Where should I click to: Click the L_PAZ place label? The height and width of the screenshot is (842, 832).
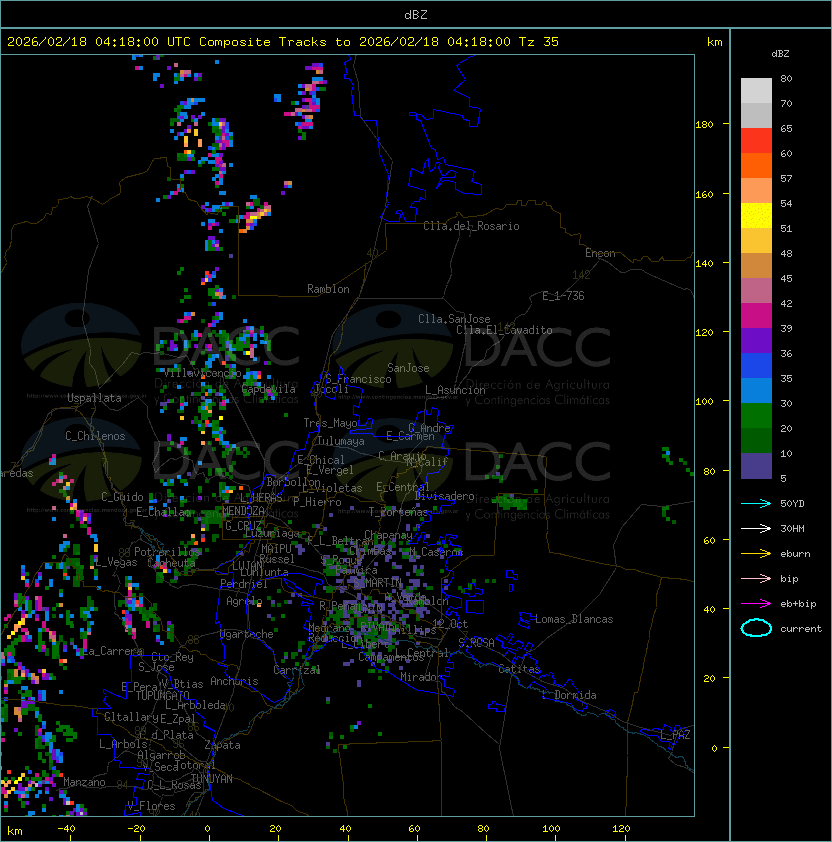click(x=675, y=735)
